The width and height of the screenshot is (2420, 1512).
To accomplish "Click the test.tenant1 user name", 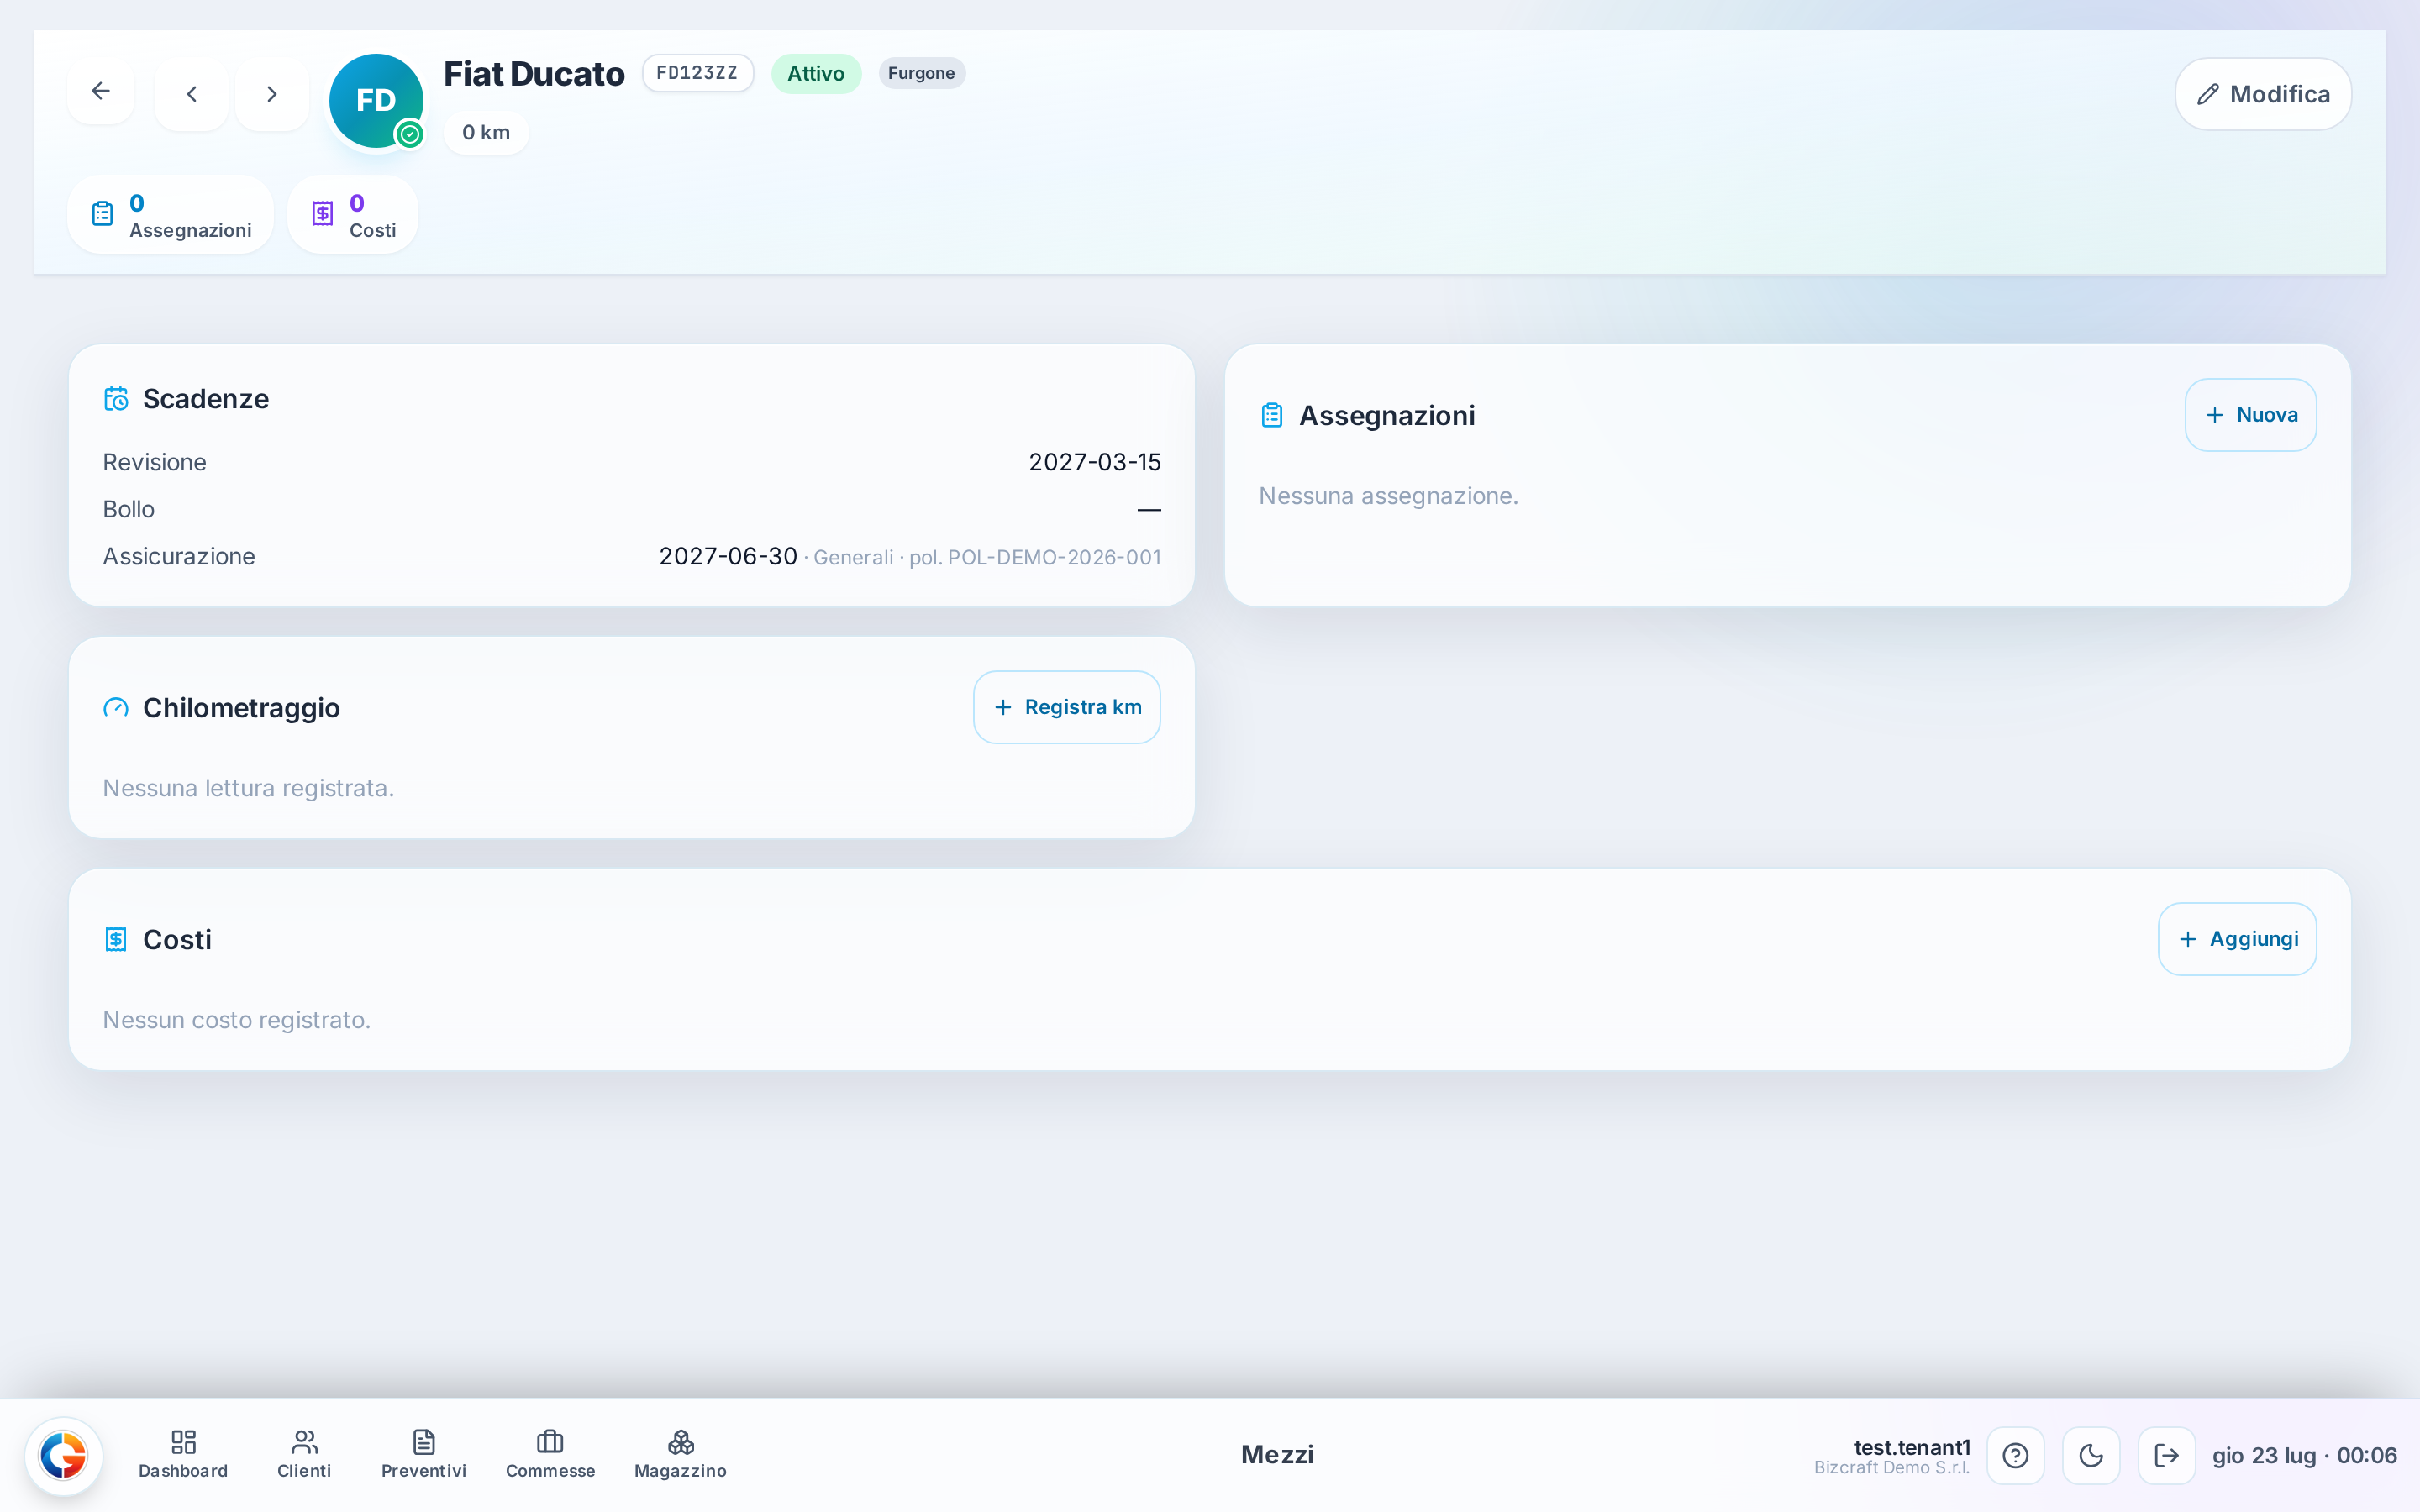I will click(1912, 1447).
